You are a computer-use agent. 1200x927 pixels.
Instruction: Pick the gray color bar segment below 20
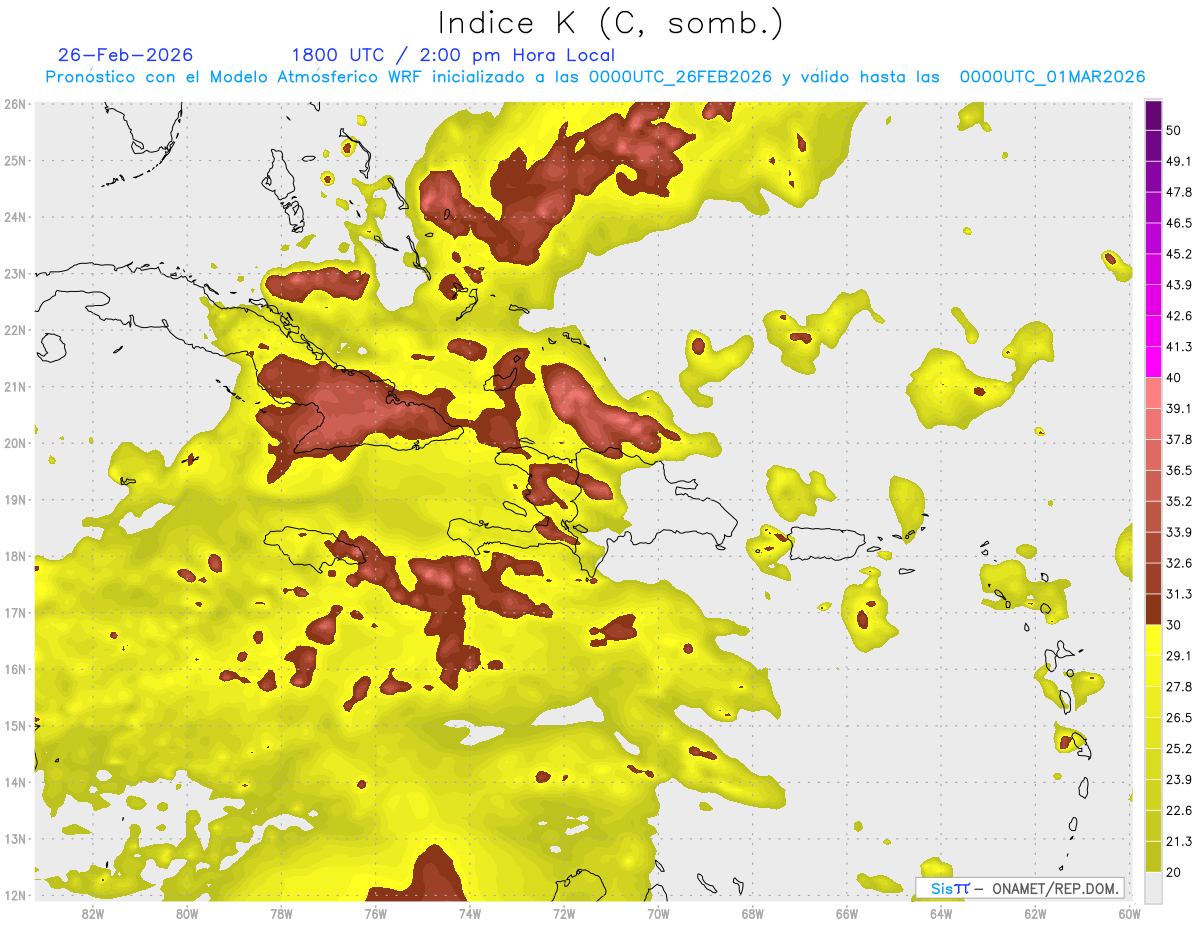click(x=1153, y=886)
